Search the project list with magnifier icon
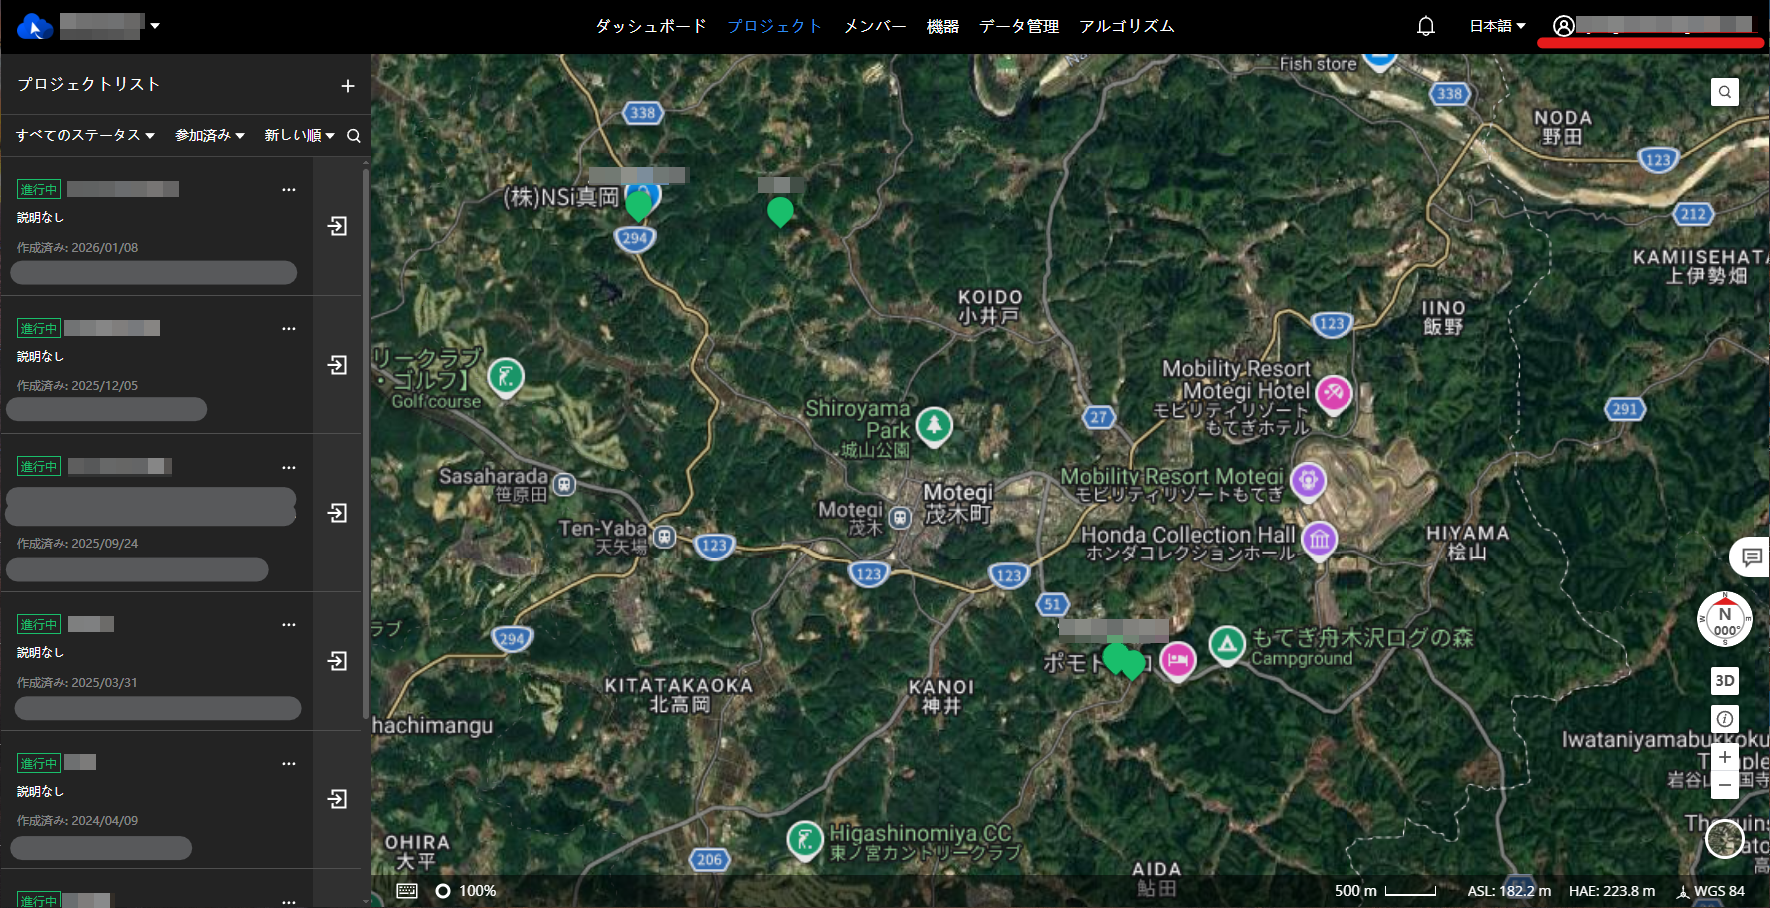The height and width of the screenshot is (908, 1770). point(354,136)
